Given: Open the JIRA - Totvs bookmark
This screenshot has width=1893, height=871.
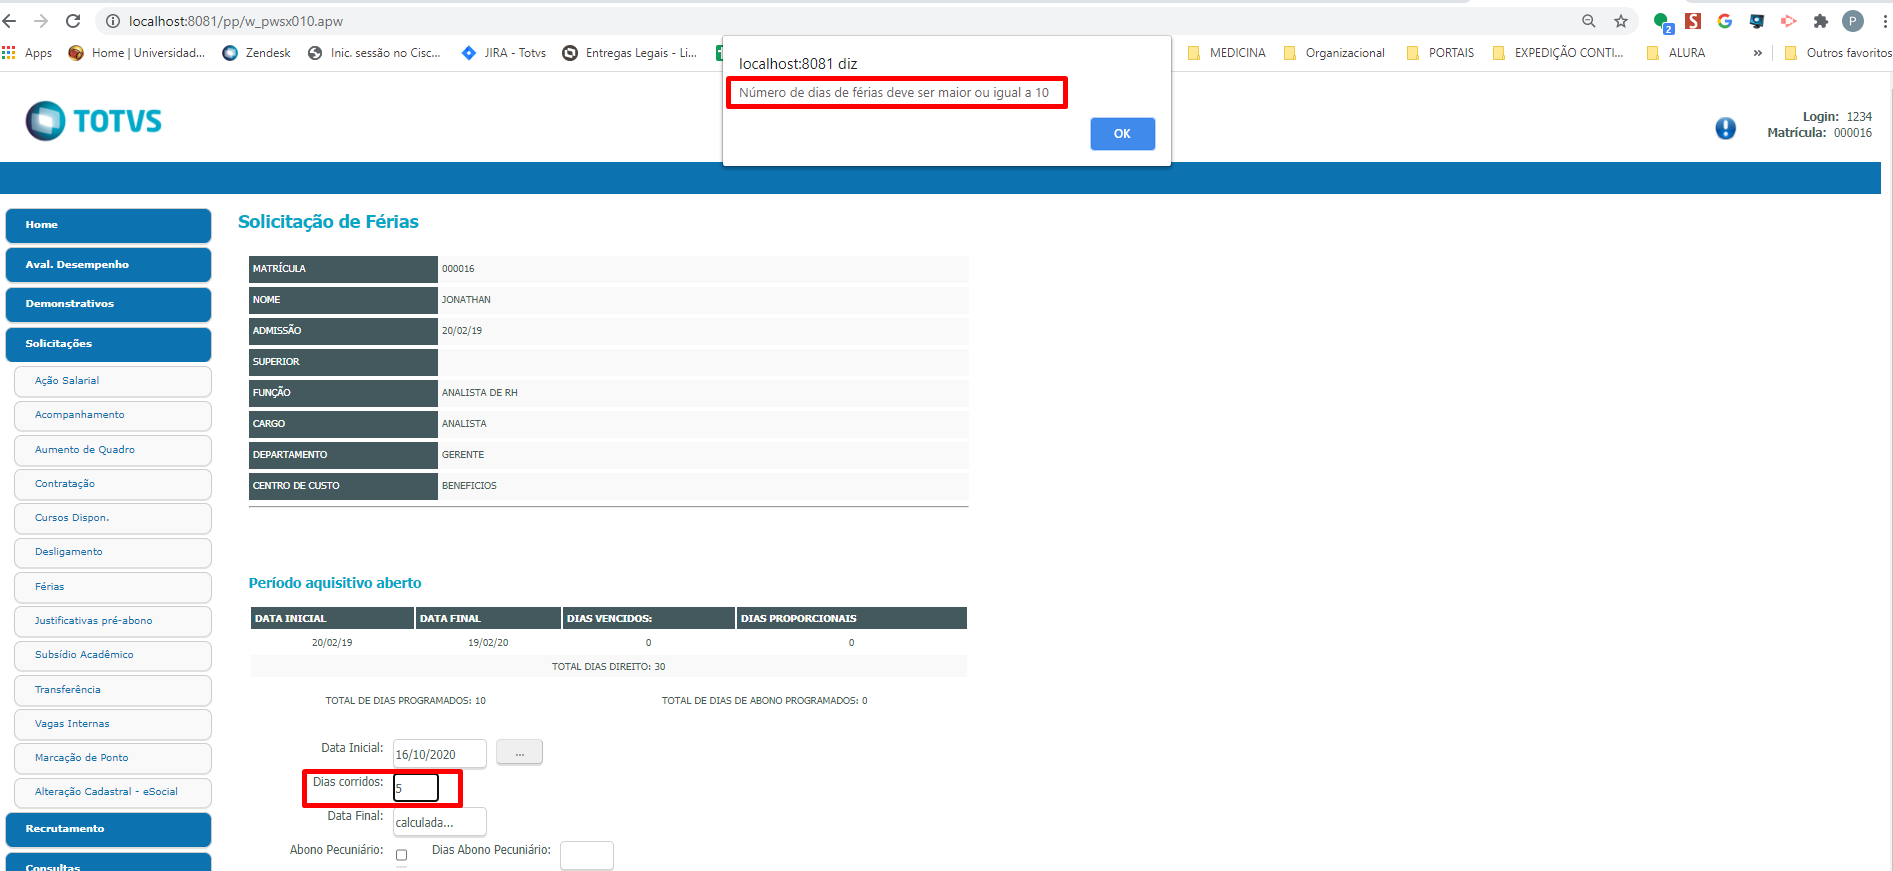Looking at the screenshot, I should coord(504,53).
